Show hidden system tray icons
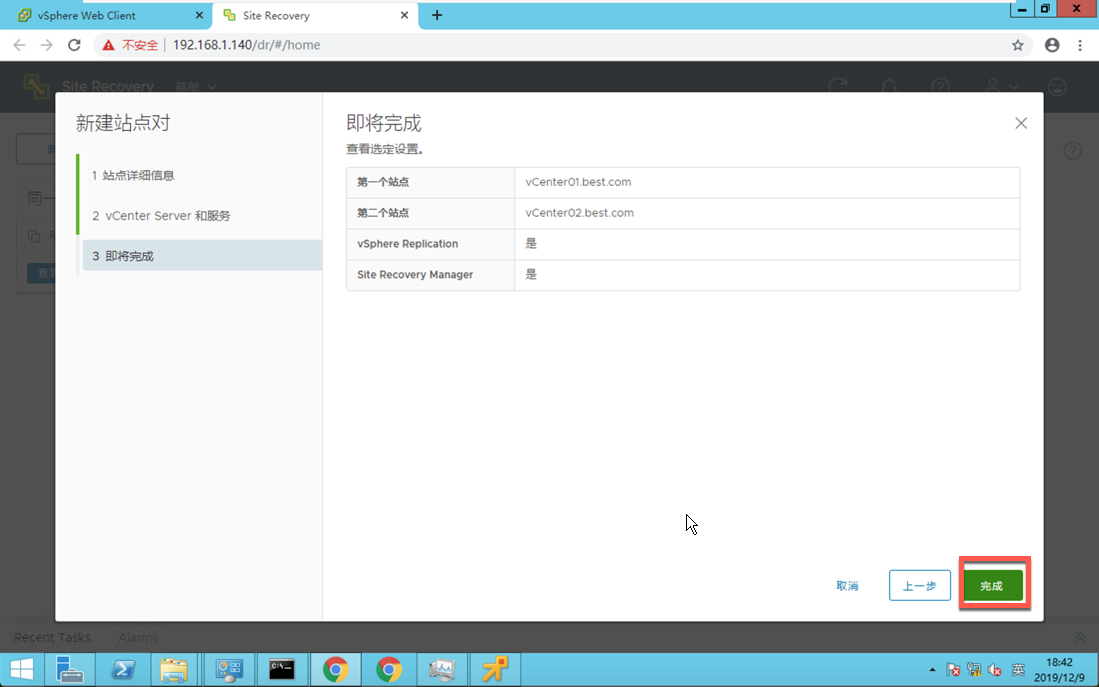The width and height of the screenshot is (1099, 687). [932, 670]
